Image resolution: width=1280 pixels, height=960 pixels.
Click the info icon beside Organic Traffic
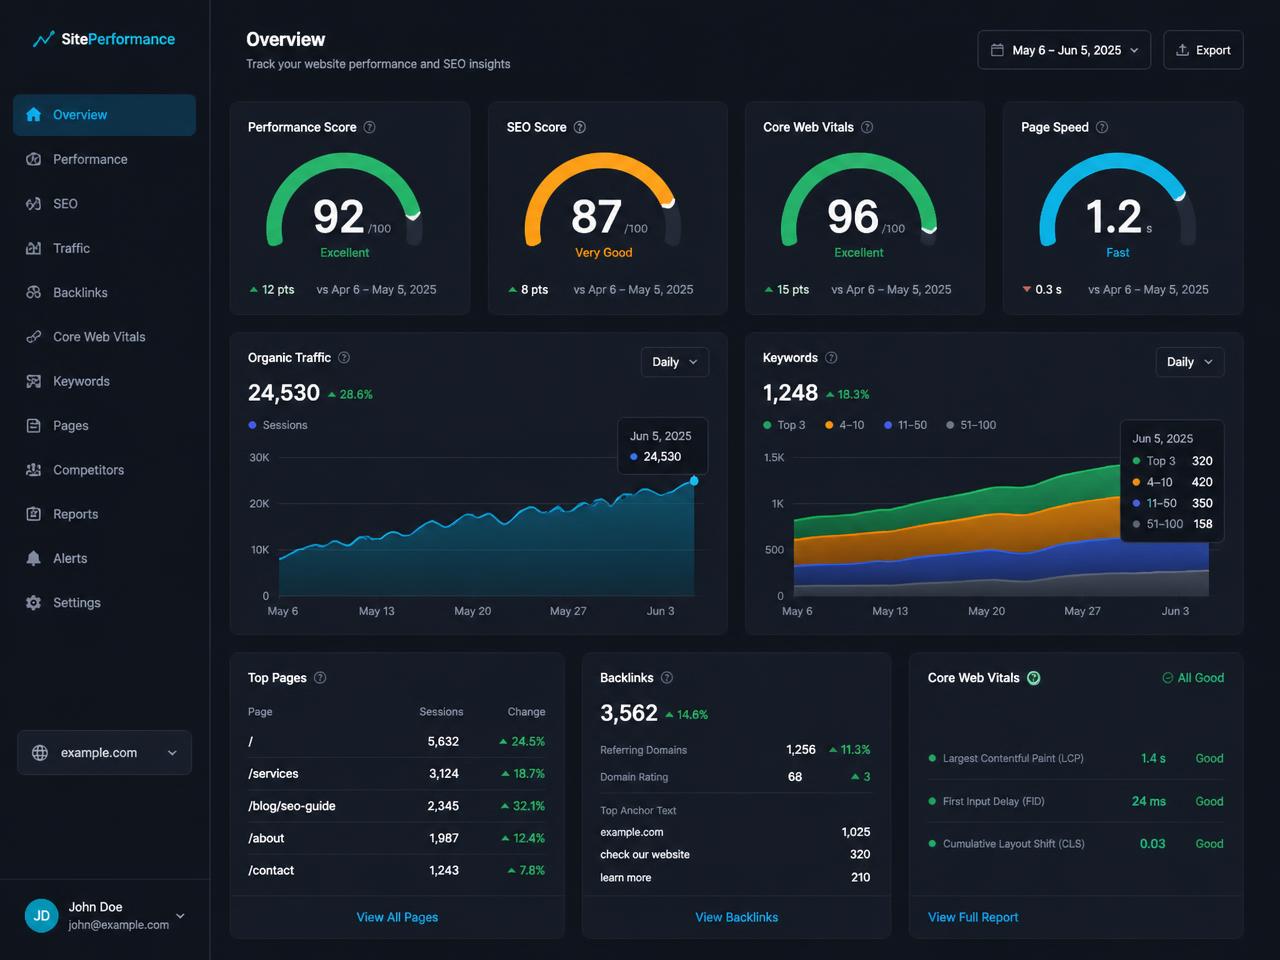pyautogui.click(x=344, y=357)
